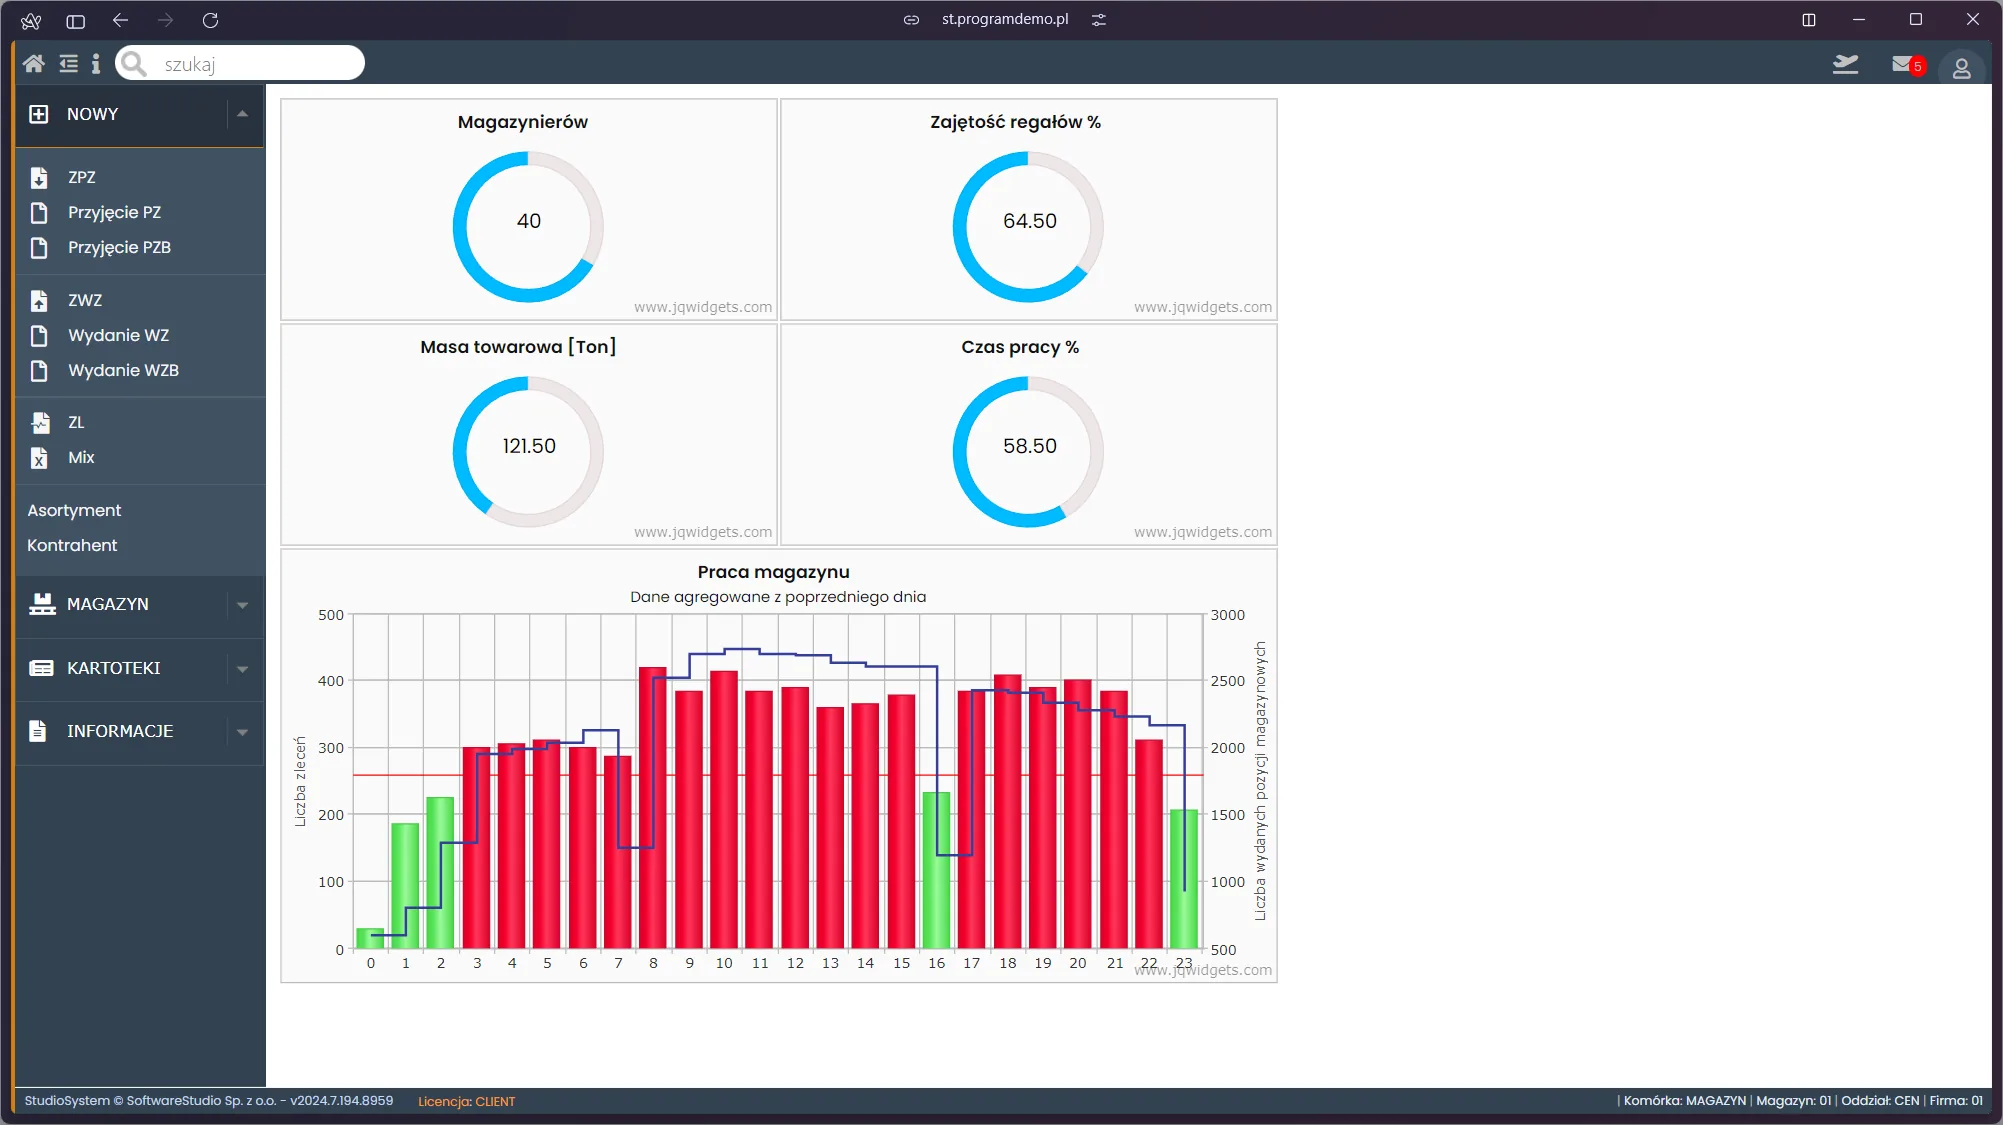The image size is (2003, 1125).
Task: Open the user profile icon
Action: [1961, 68]
